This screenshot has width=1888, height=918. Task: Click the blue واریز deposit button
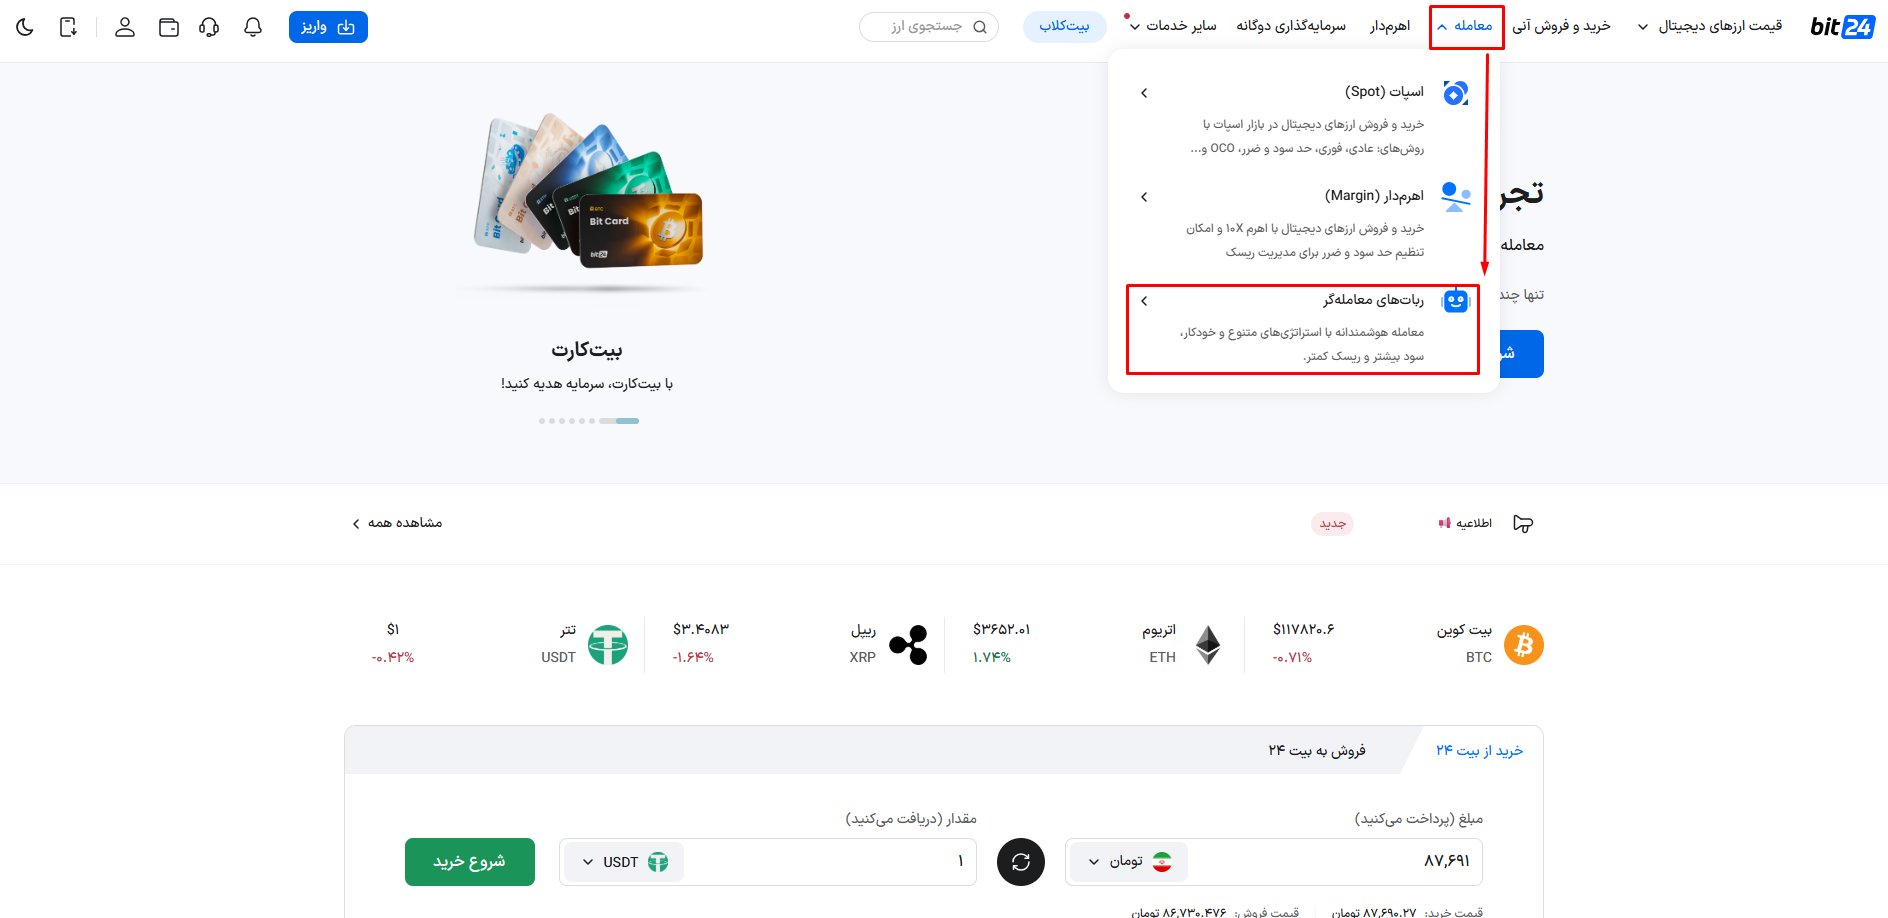(328, 27)
